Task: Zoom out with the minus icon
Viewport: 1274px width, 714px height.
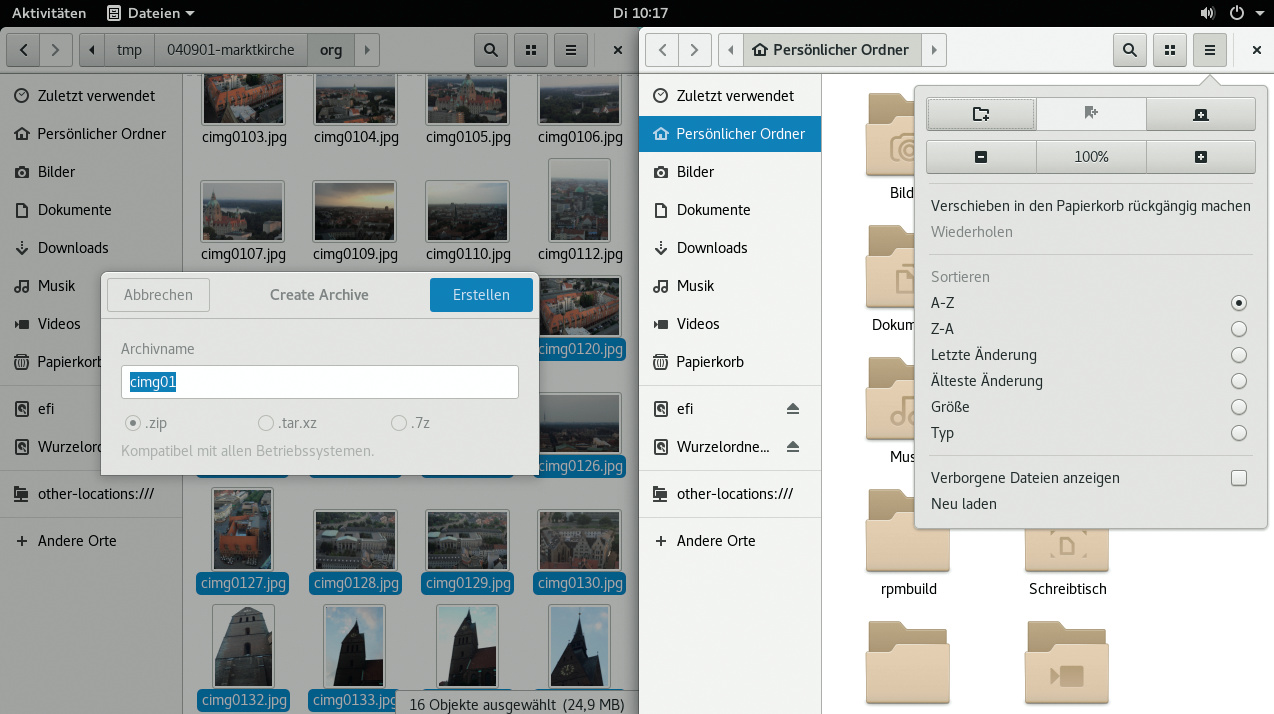Action: (x=981, y=157)
